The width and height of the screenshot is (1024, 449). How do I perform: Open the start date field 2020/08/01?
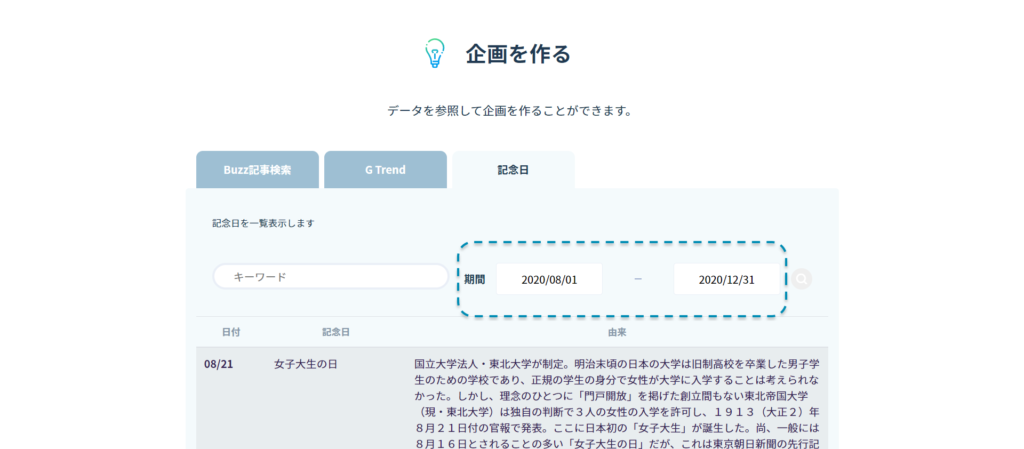(x=549, y=279)
